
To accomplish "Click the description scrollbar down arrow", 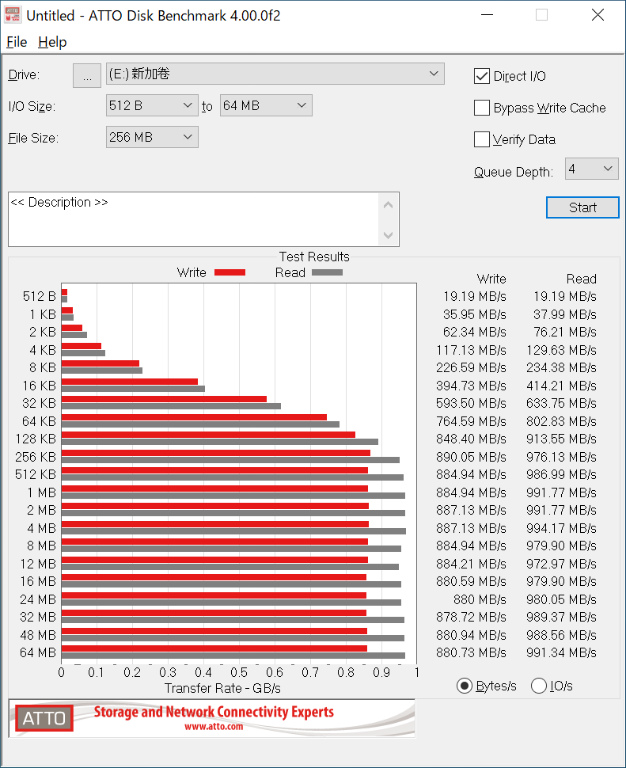I will point(388,235).
